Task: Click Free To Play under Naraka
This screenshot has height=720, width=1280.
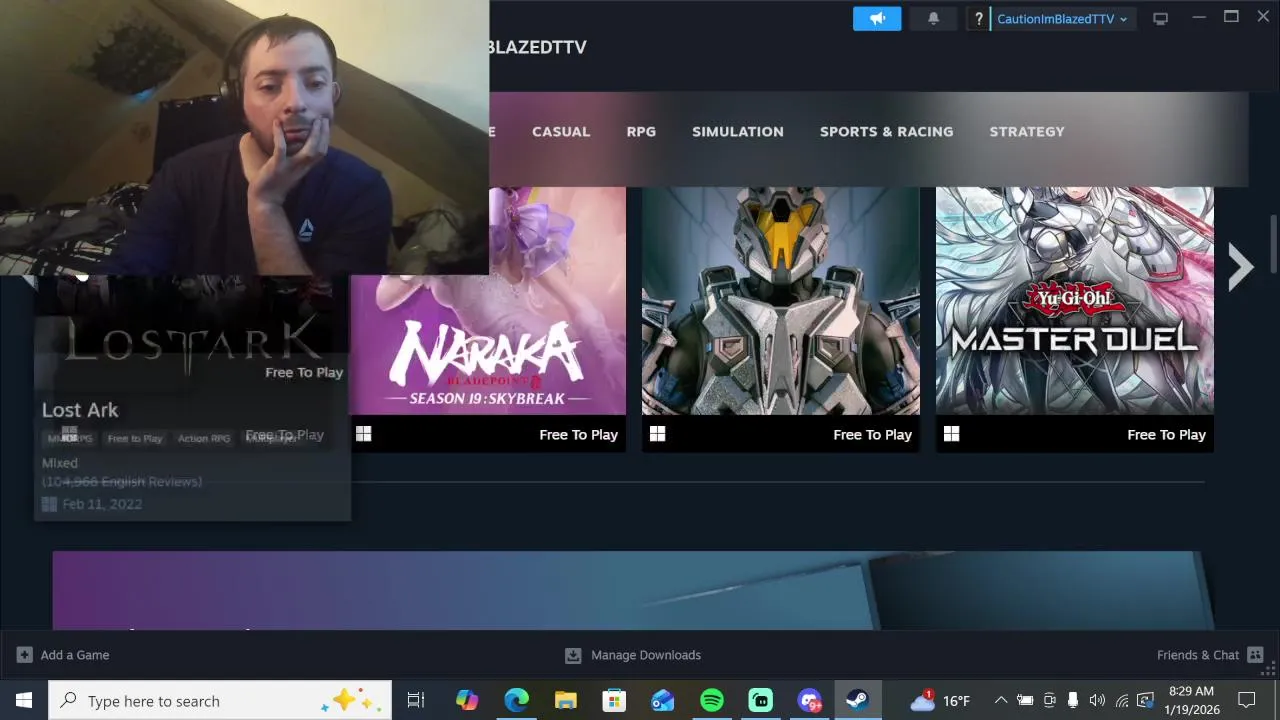Action: (578, 435)
